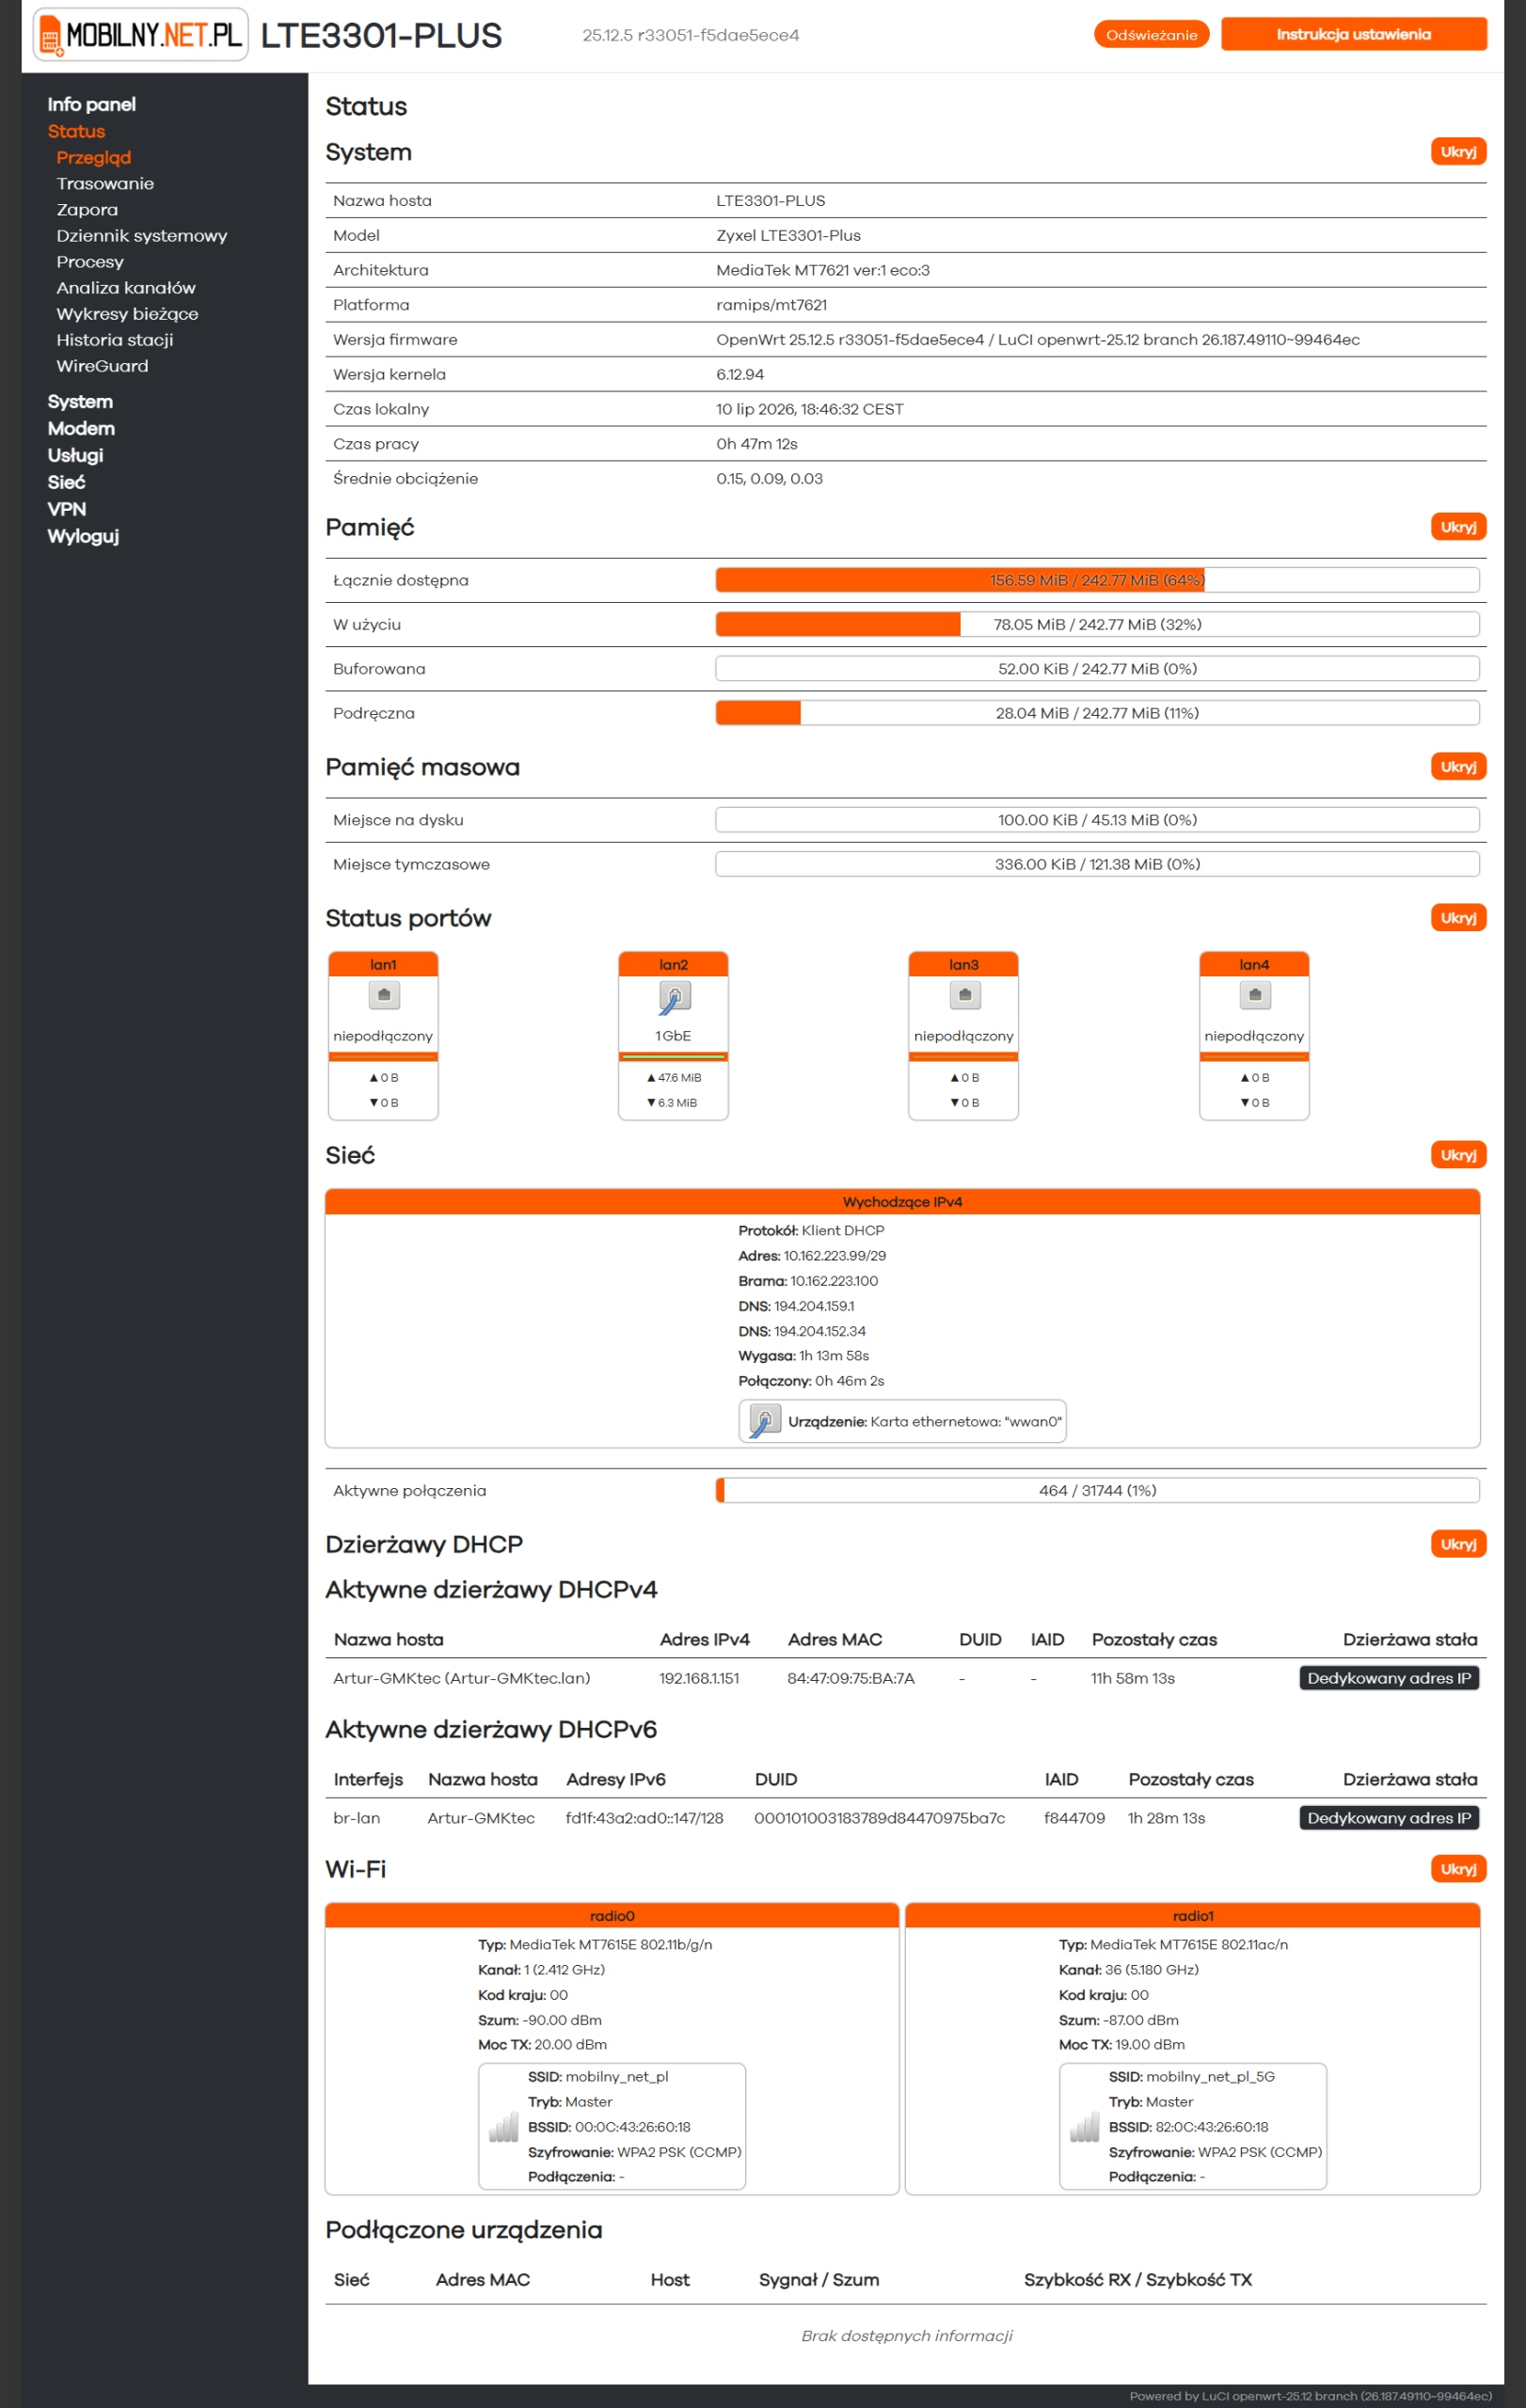Click the mobilny_net_pl signal strength icon
The image size is (1526, 2408).
(503, 2127)
